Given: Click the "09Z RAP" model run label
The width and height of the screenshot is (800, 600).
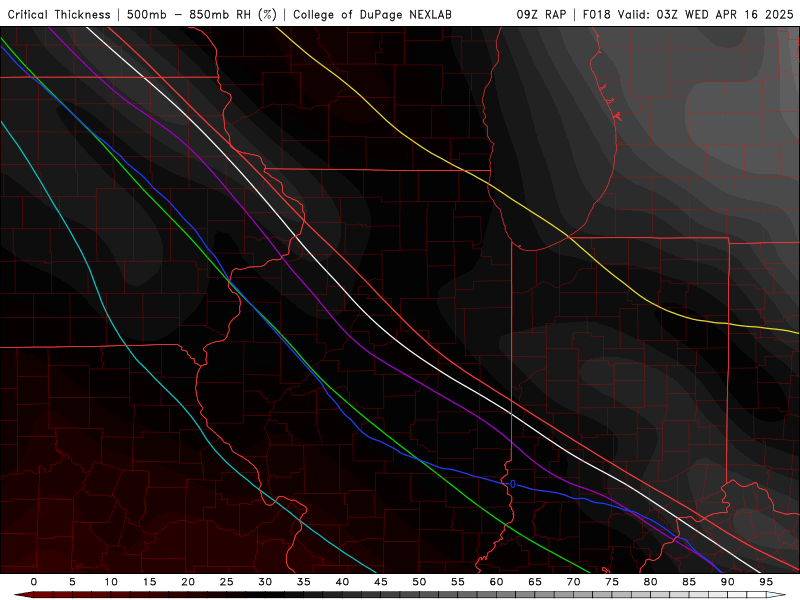Looking at the screenshot, I should 541,14.
